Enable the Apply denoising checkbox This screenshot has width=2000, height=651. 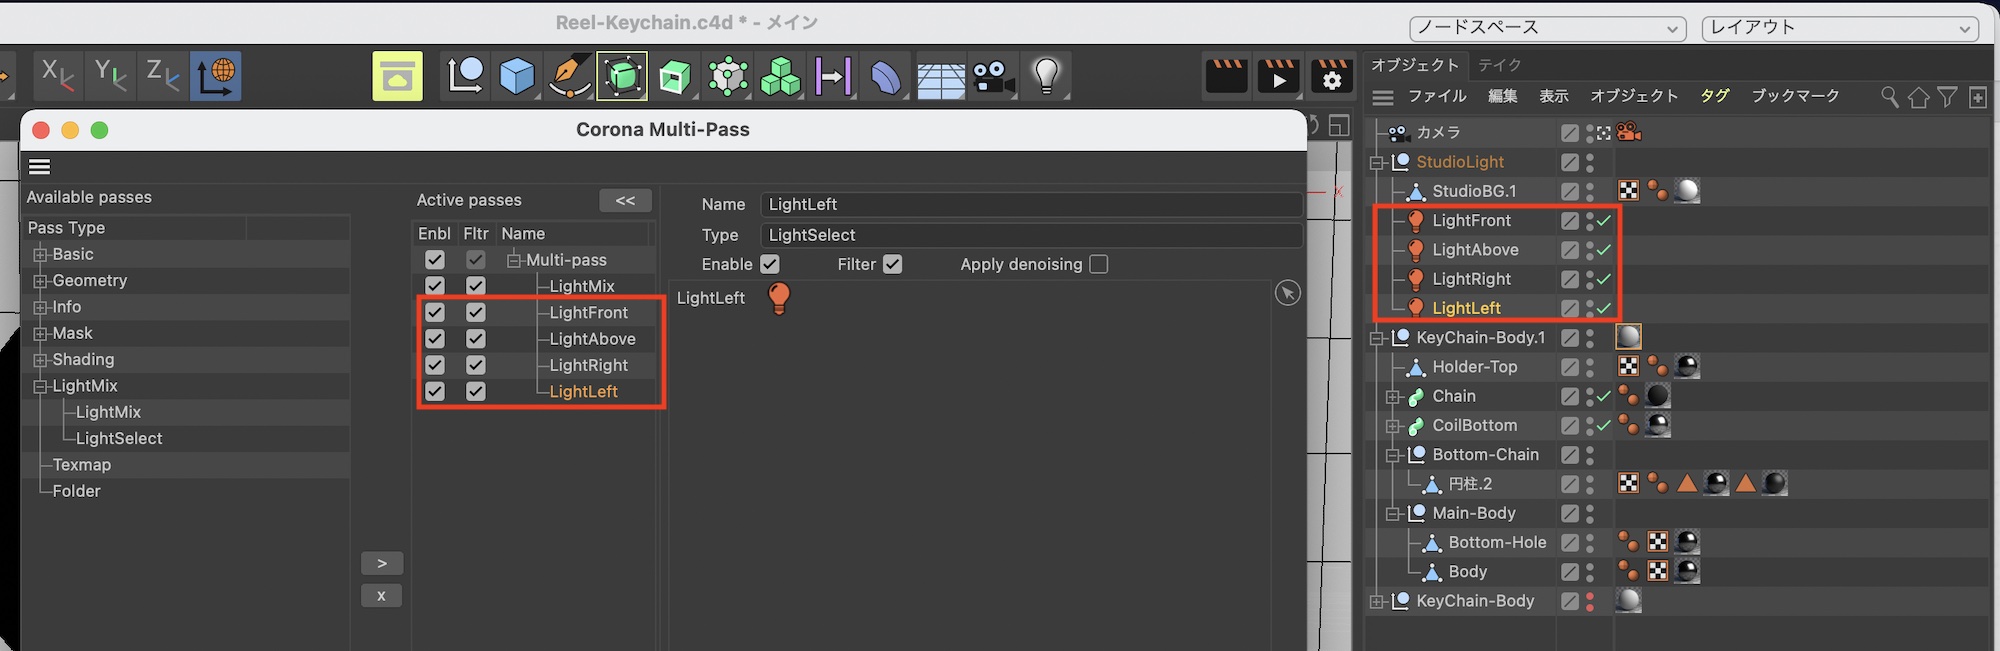tap(1099, 264)
